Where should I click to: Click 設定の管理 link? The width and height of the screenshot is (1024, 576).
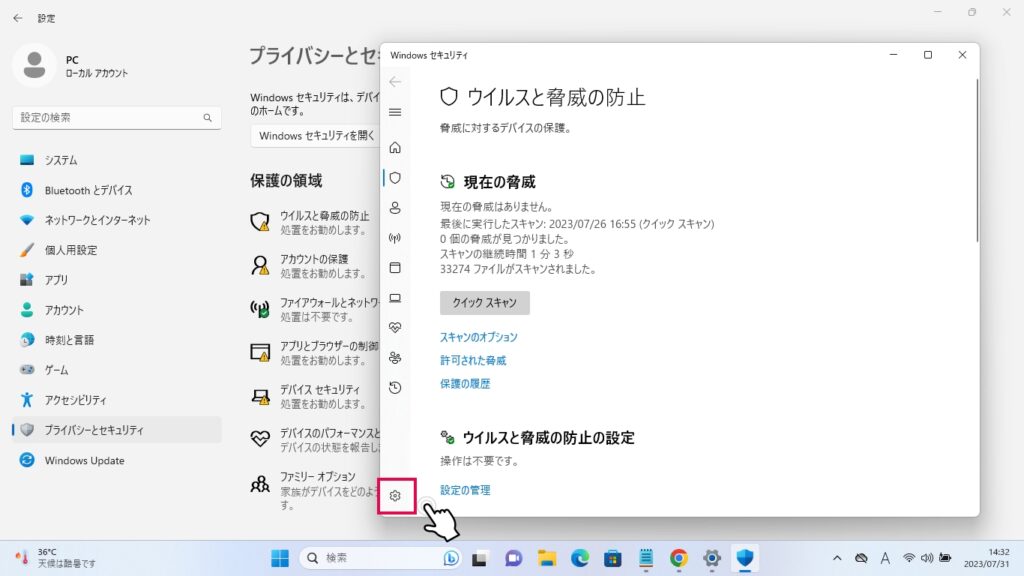[465, 490]
